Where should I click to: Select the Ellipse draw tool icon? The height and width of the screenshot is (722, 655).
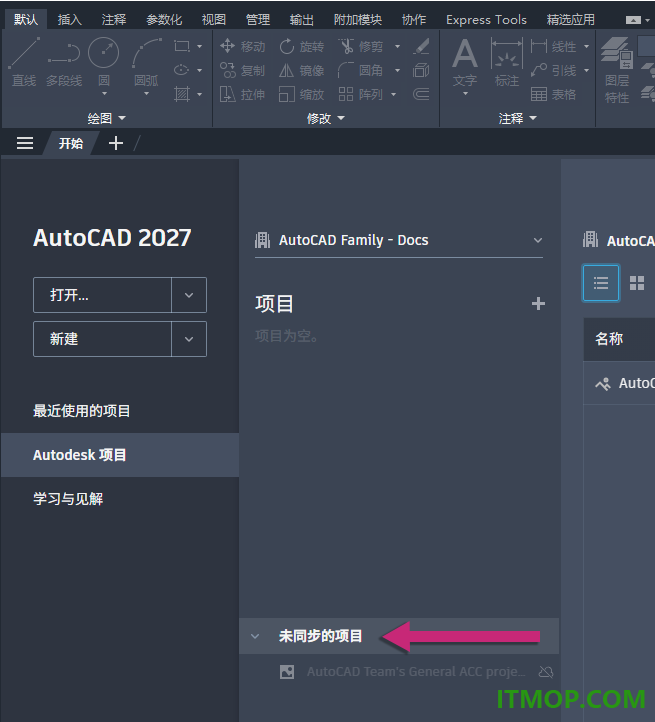(x=182, y=70)
